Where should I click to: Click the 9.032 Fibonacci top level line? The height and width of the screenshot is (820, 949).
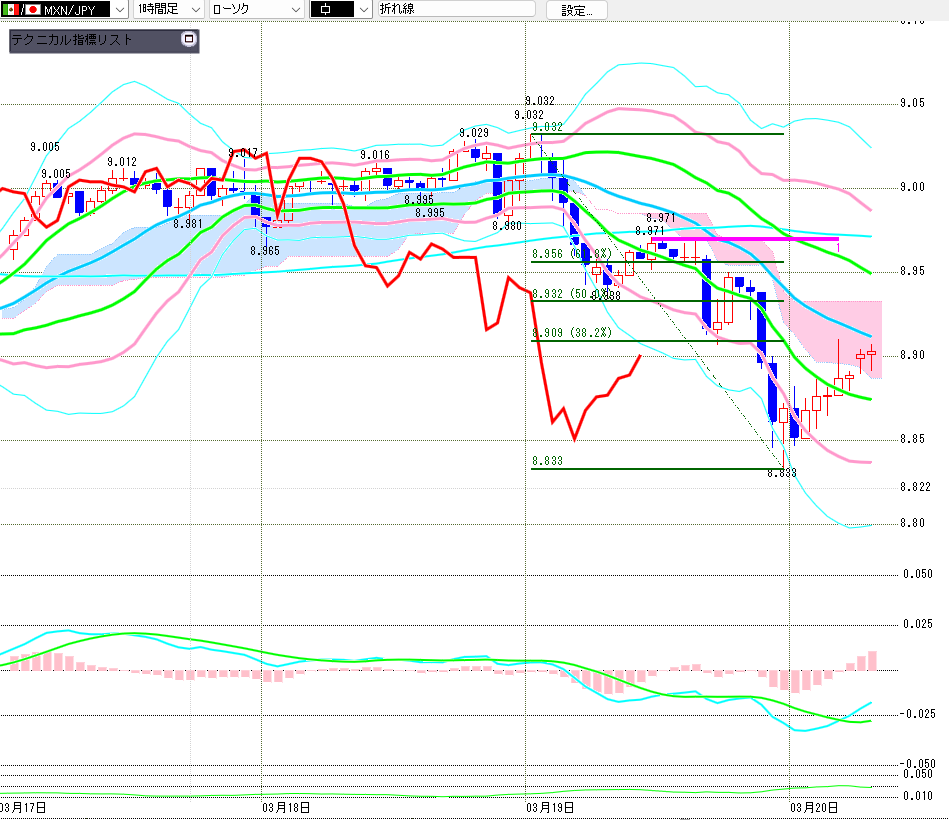tap(680, 133)
